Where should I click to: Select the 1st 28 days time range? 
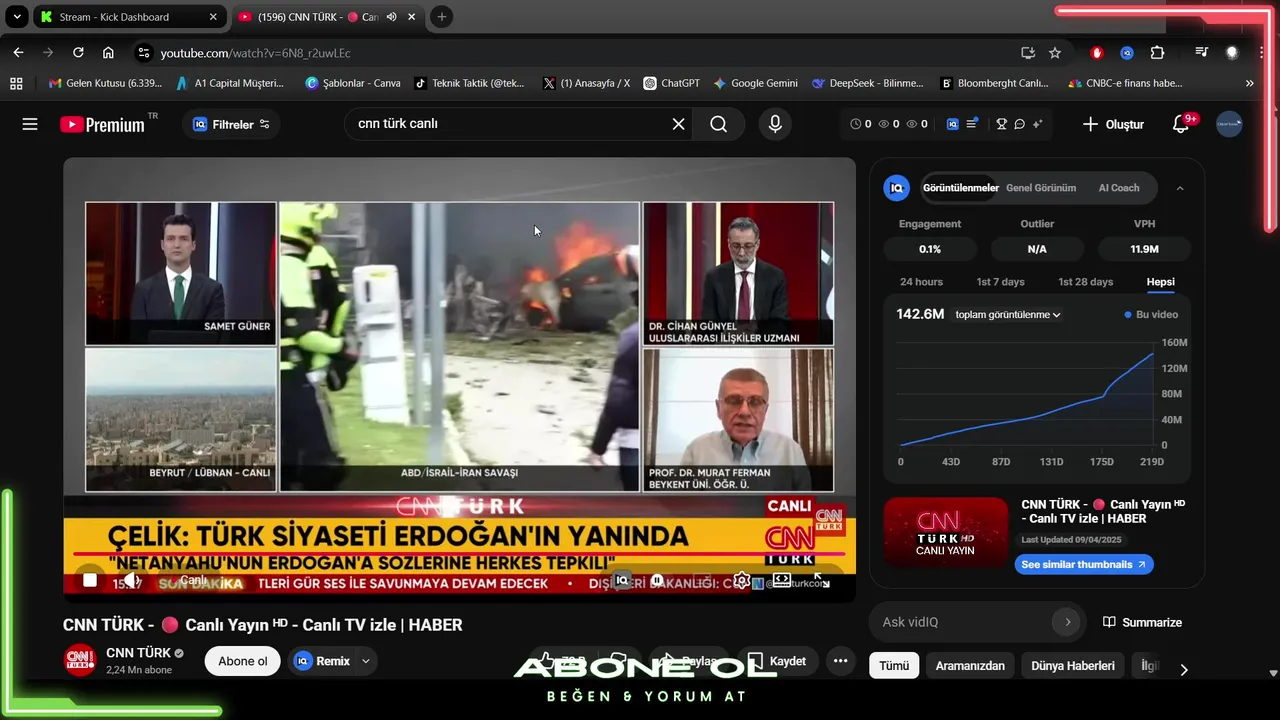1085,282
